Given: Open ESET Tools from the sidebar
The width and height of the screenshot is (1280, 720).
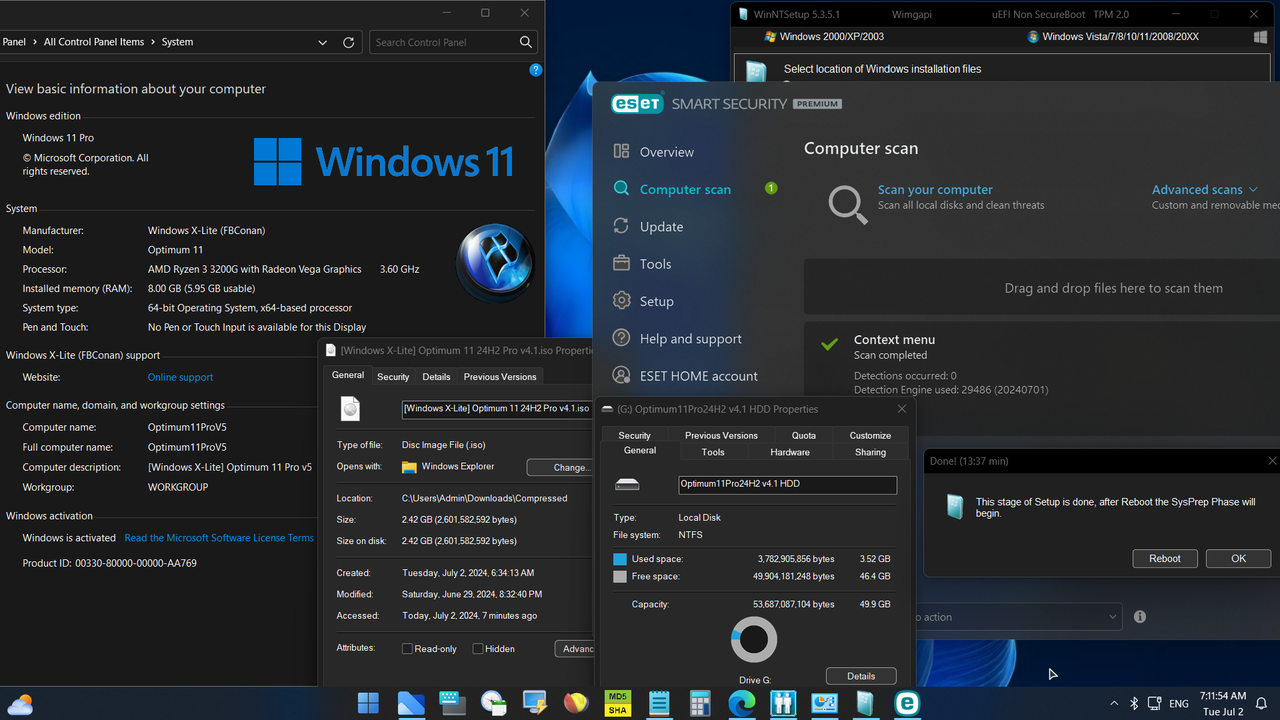Looking at the screenshot, I should click(621, 263).
